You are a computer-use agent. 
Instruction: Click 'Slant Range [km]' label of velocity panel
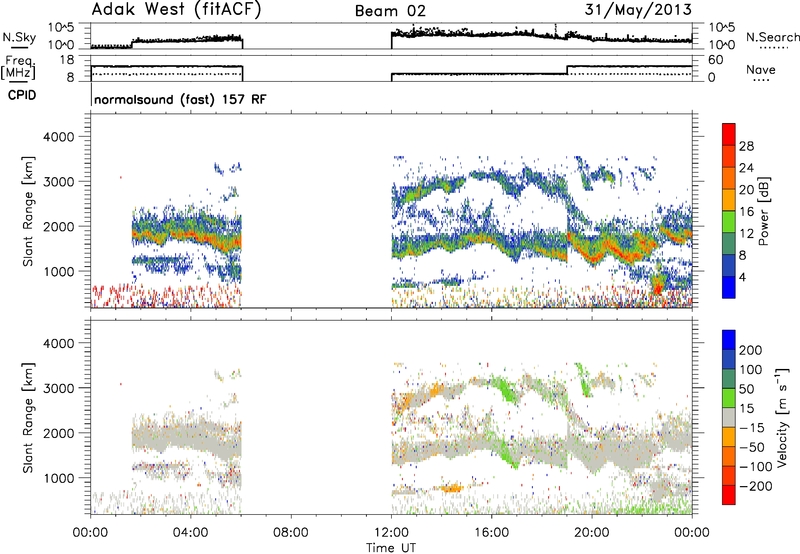click(x=28, y=417)
